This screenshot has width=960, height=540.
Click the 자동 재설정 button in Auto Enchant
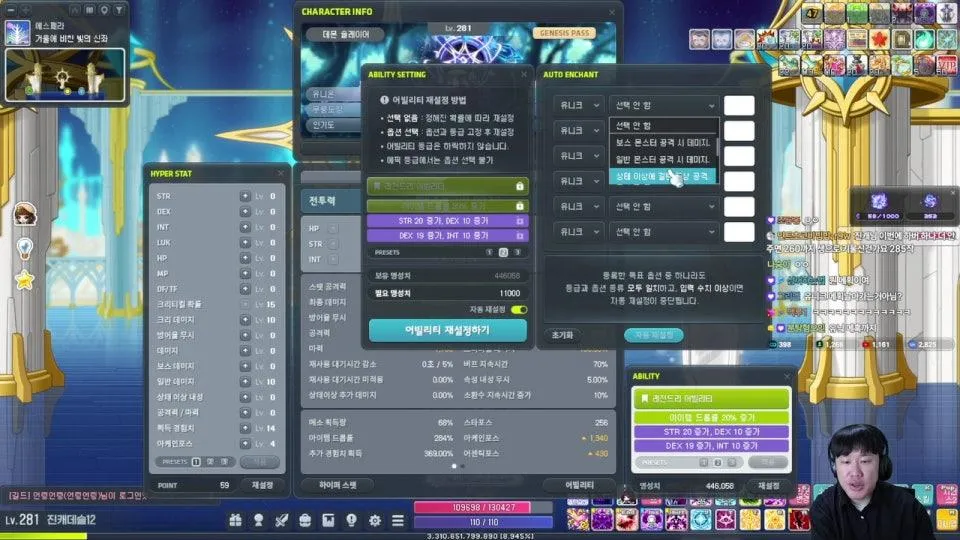[x=653, y=335]
